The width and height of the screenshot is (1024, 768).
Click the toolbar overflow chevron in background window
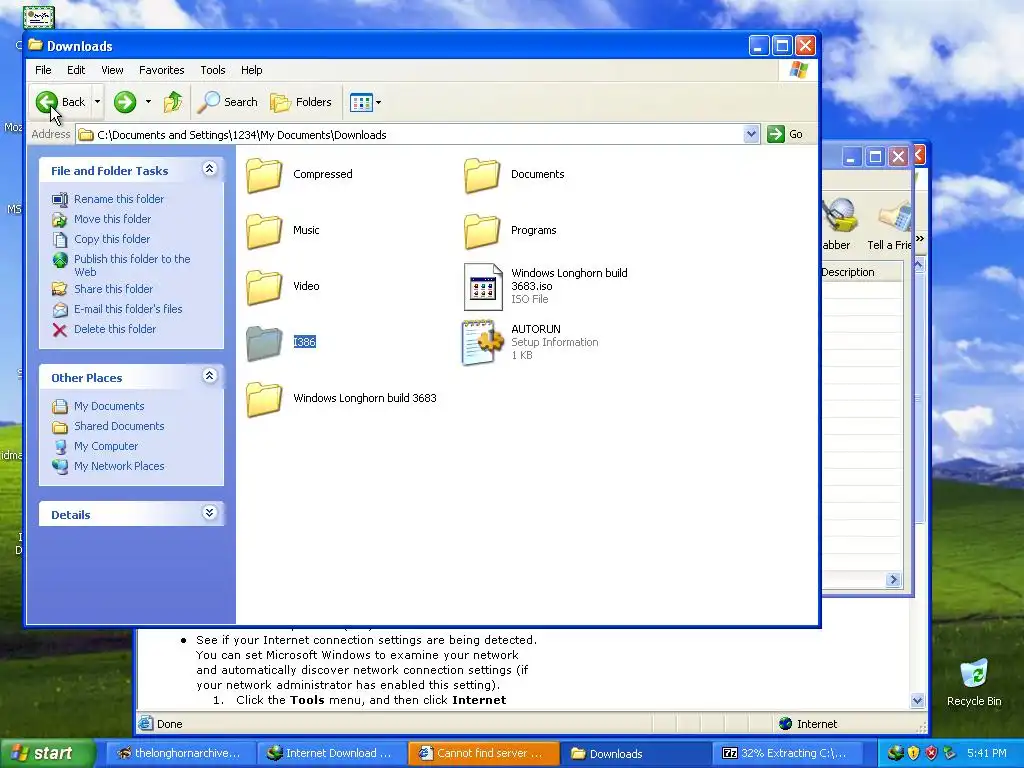click(x=920, y=238)
